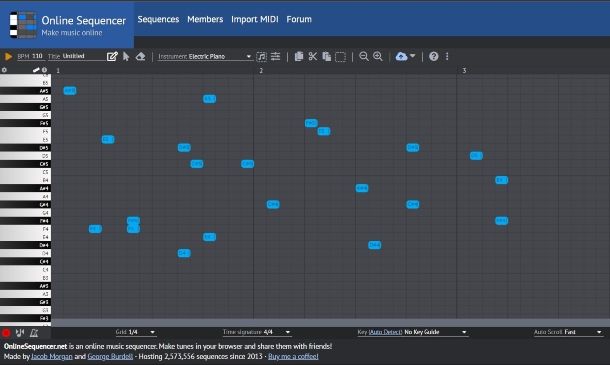Click the Buy me a coffee link
This screenshot has height=365, width=610.
pyautogui.click(x=293, y=356)
